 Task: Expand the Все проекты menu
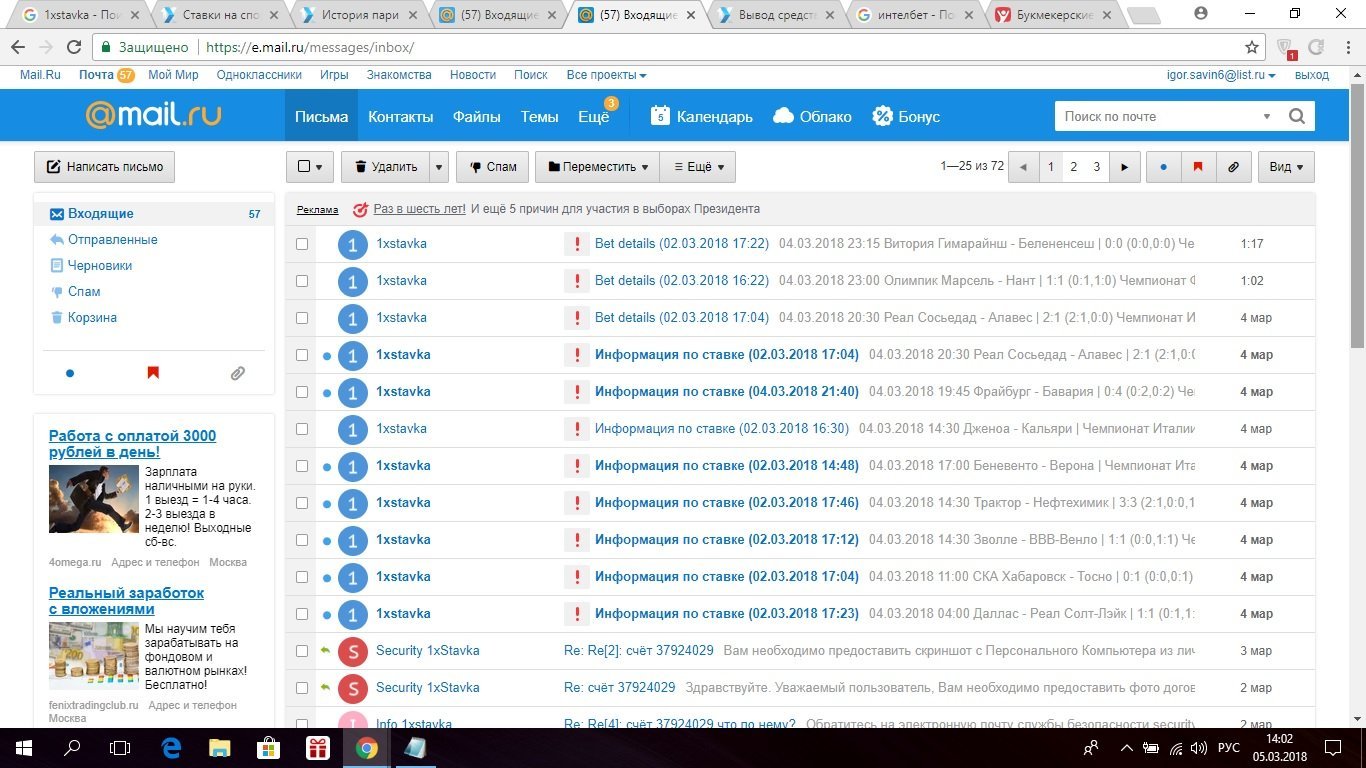coord(606,75)
